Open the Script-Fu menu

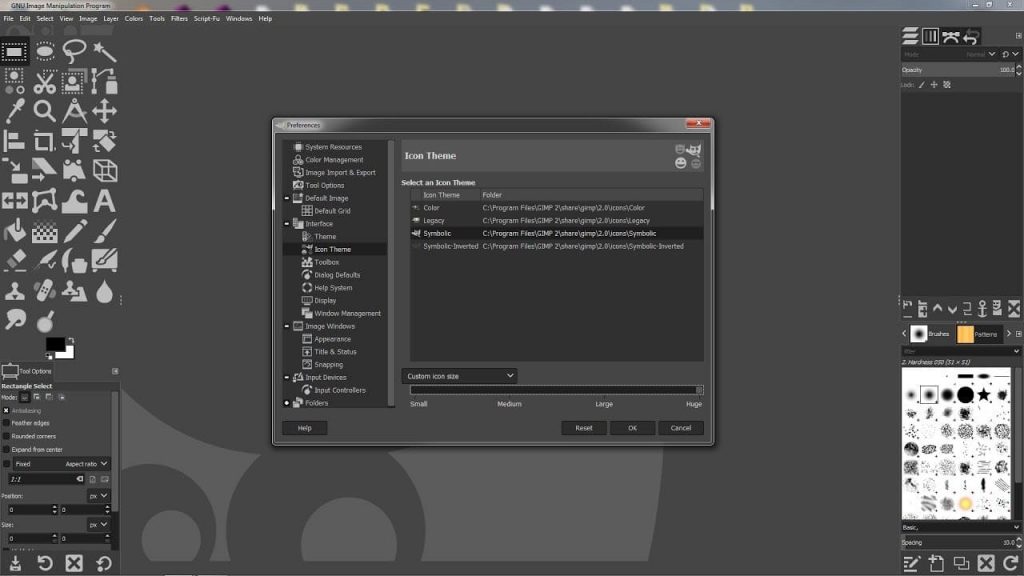(206, 19)
